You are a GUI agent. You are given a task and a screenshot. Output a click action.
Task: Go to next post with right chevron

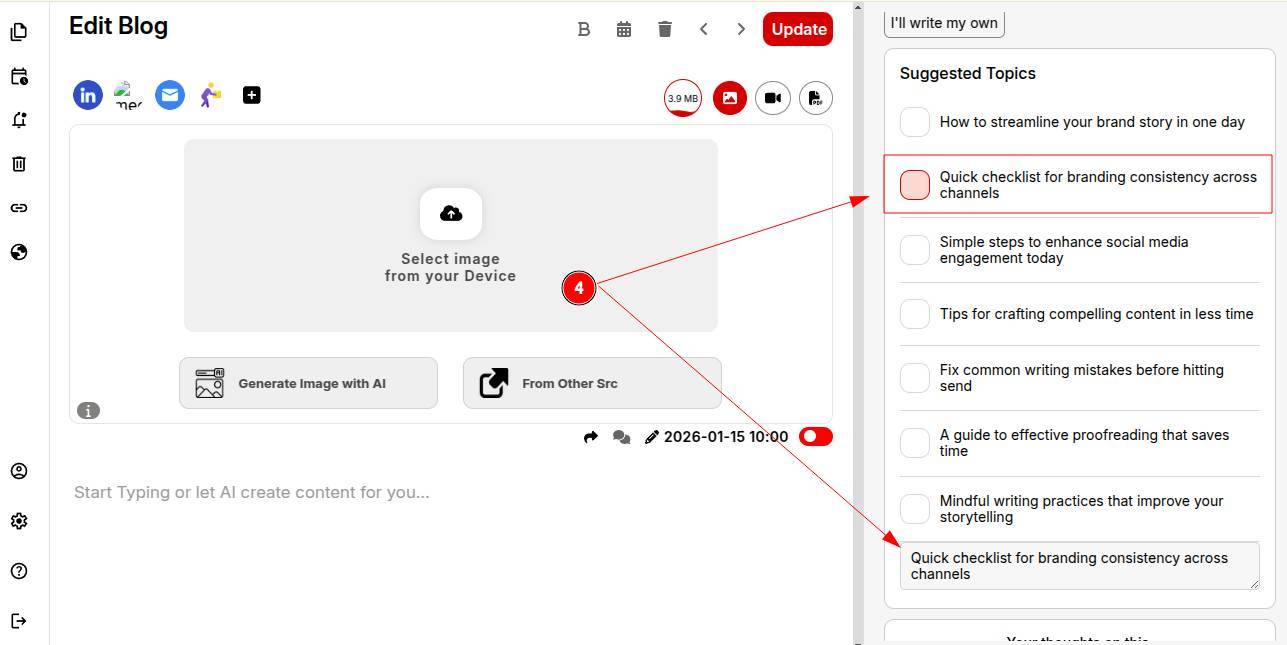pos(741,29)
